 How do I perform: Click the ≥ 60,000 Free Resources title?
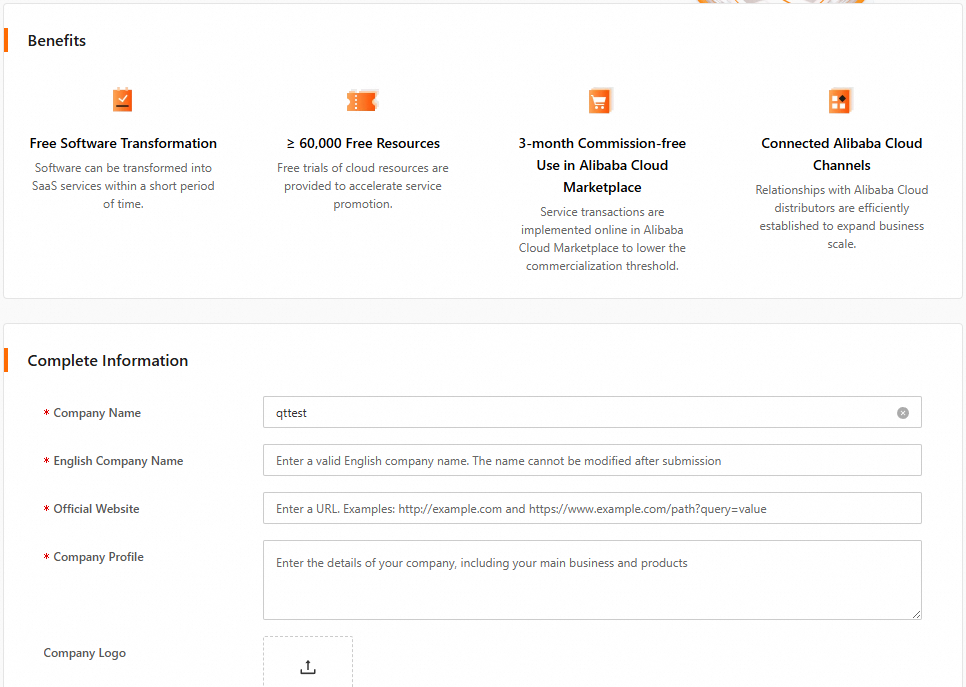363,143
